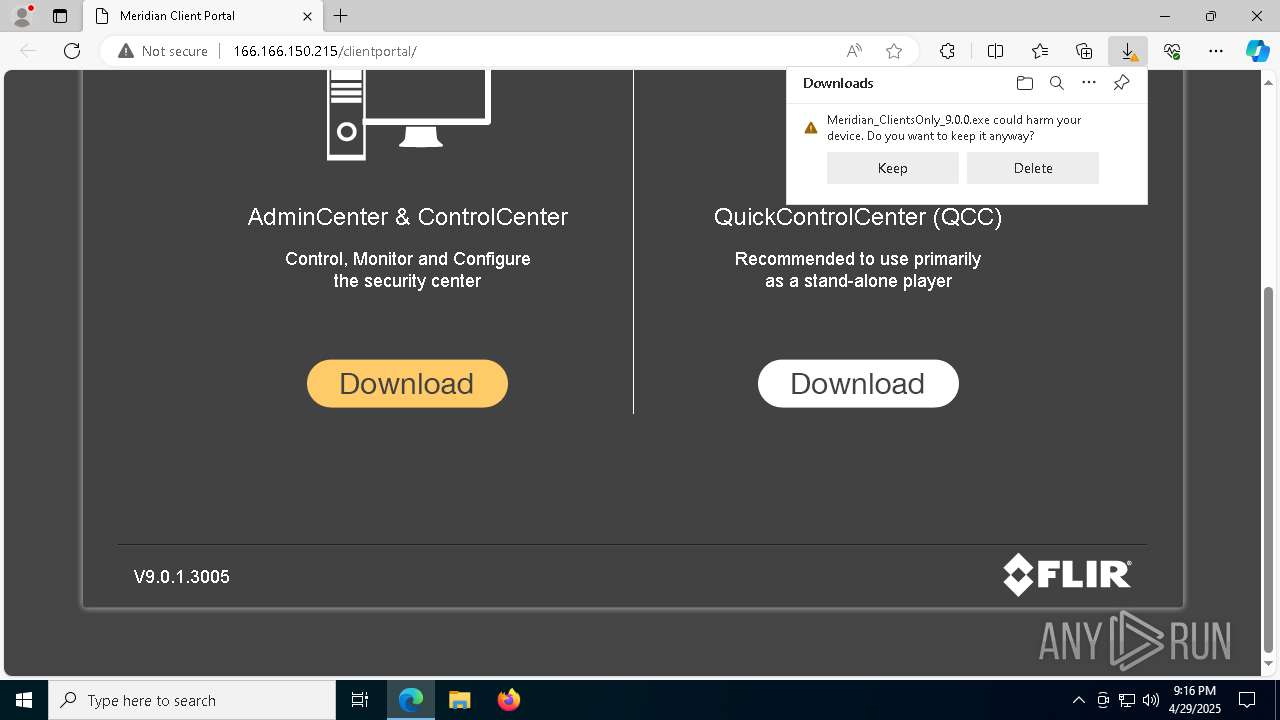
Task: Open File Explorer from taskbar
Action: click(459, 700)
